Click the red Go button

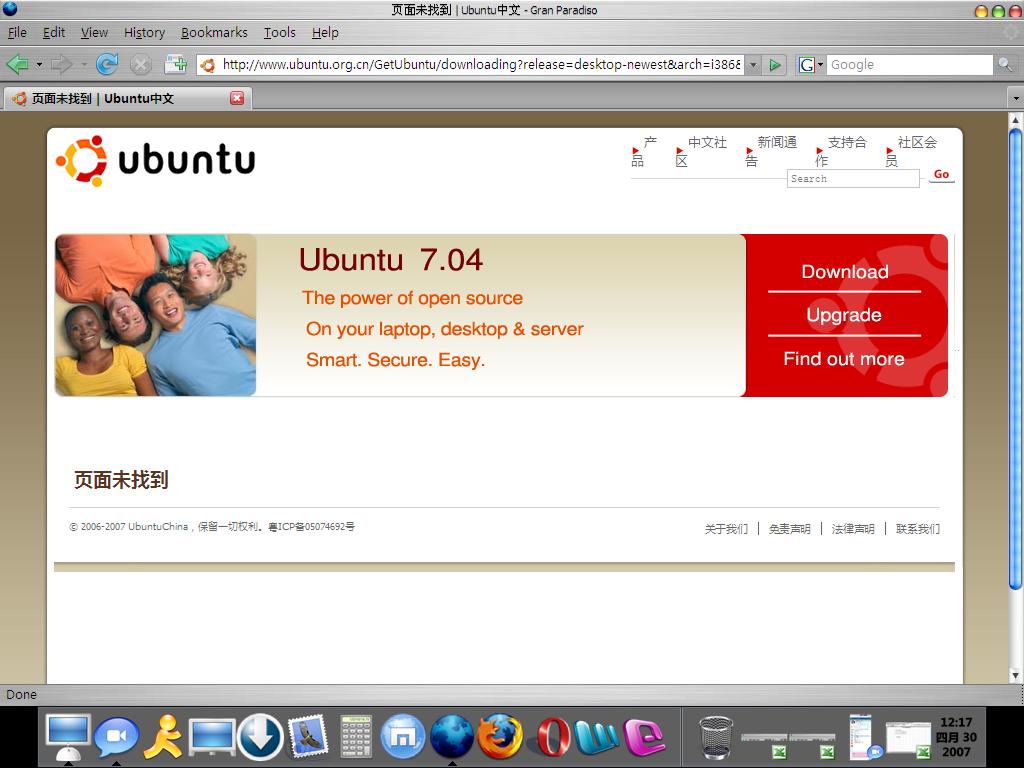coord(941,174)
